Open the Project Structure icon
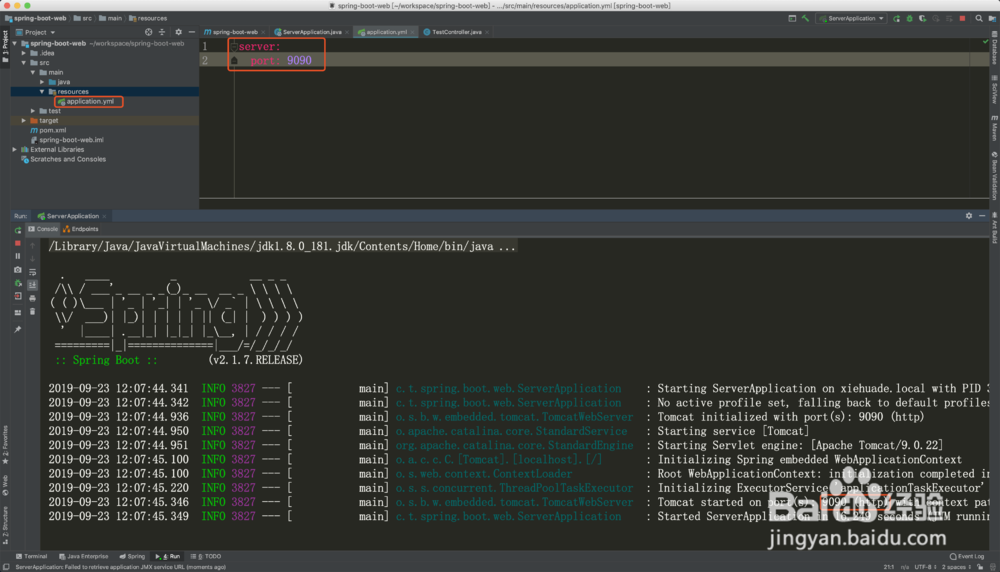The image size is (1000, 572). [x=992, y=18]
